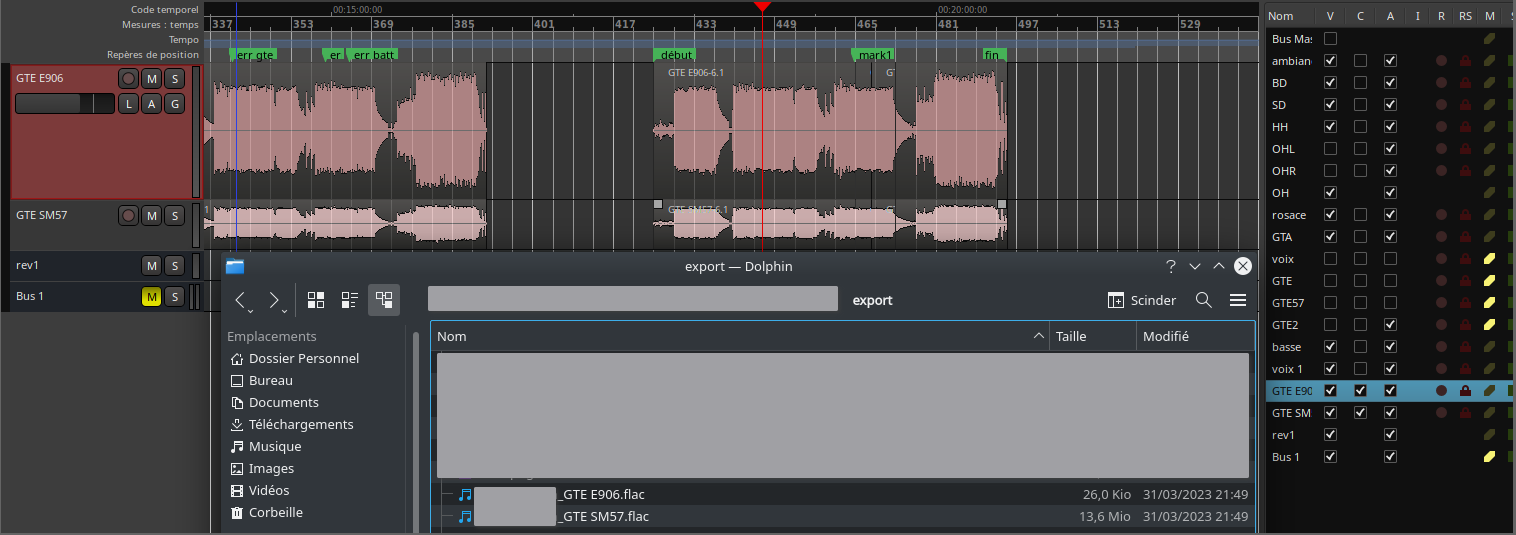This screenshot has width=1516, height=535.
Task: Toggle visibility checkbox for OHL track
Action: 1330,149
